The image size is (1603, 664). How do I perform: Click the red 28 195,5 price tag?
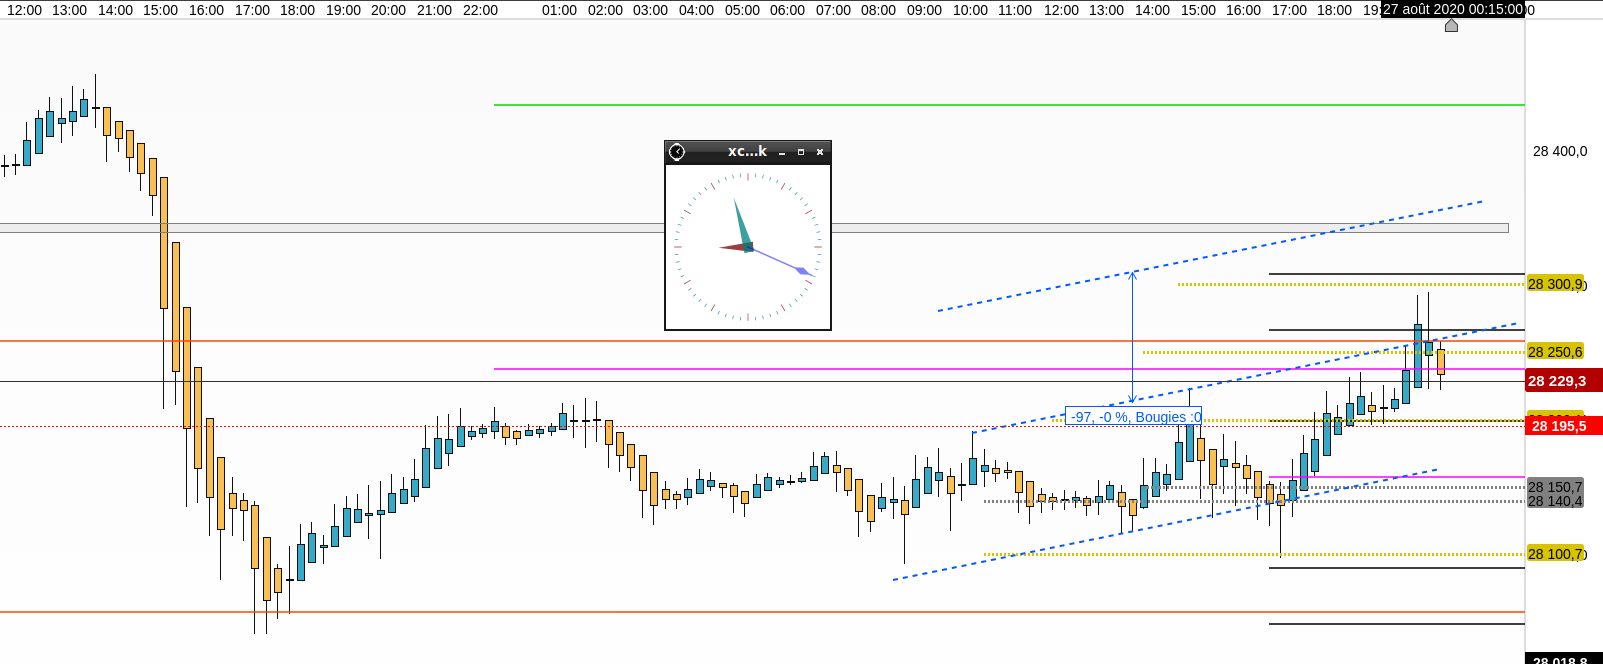[x=1563, y=426]
